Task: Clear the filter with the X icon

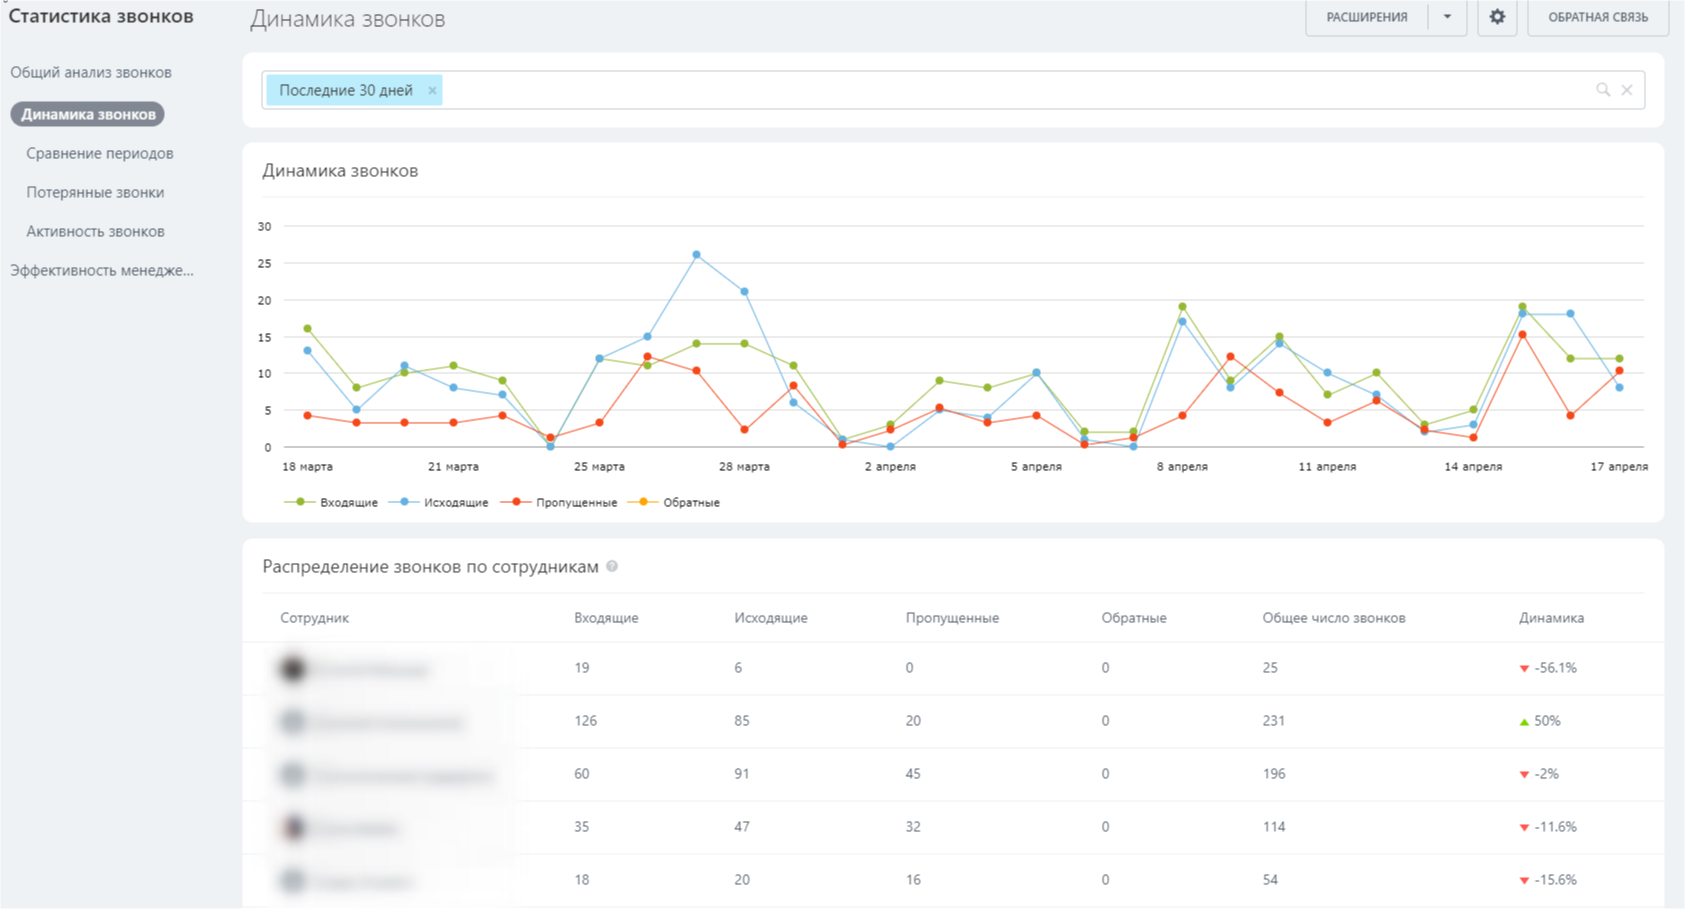Action: coord(1627,90)
